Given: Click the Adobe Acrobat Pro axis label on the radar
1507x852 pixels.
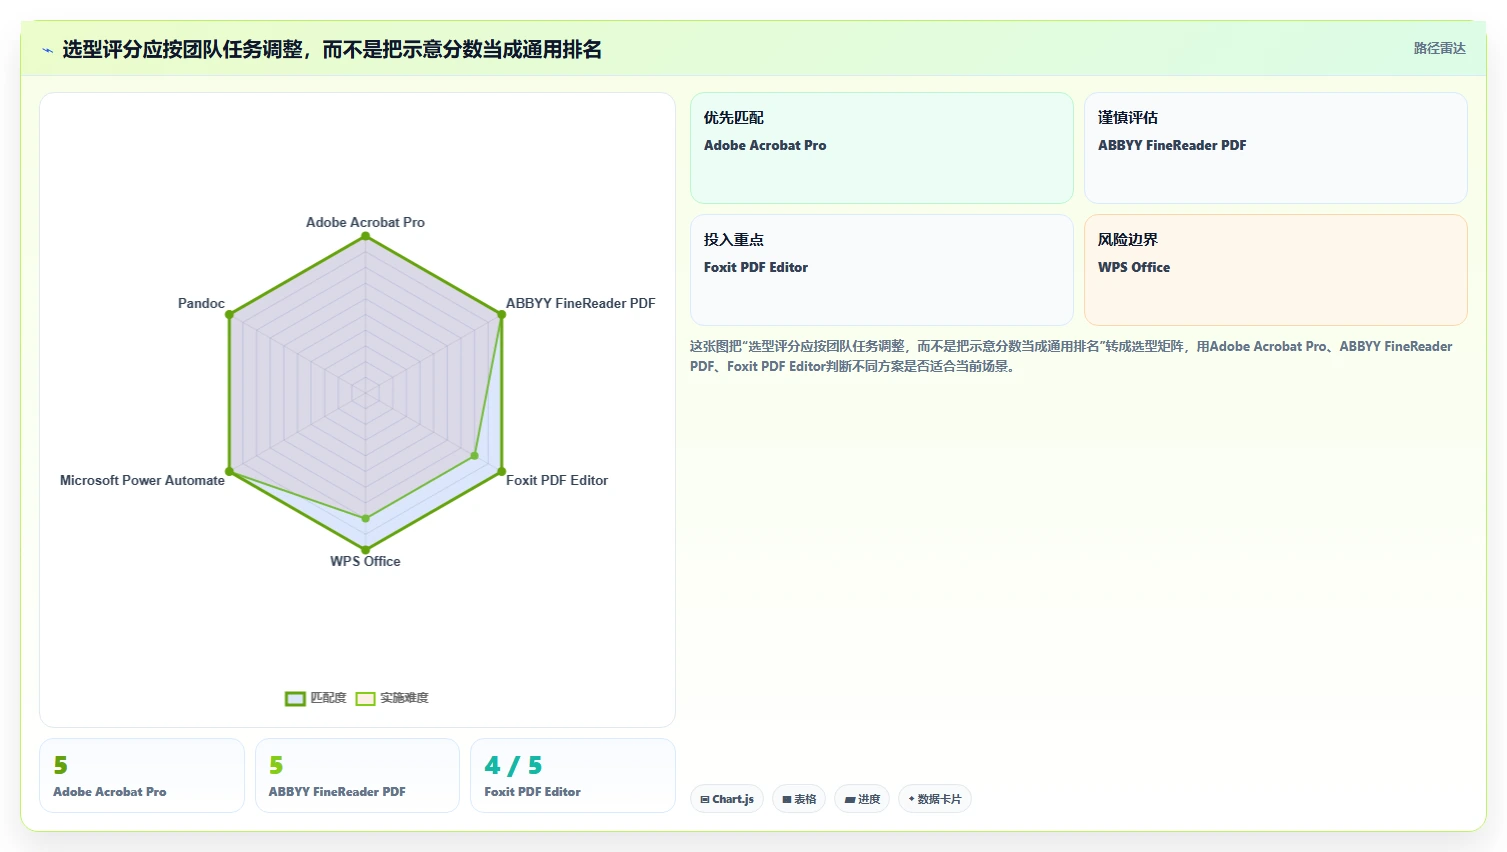Looking at the screenshot, I should (365, 222).
